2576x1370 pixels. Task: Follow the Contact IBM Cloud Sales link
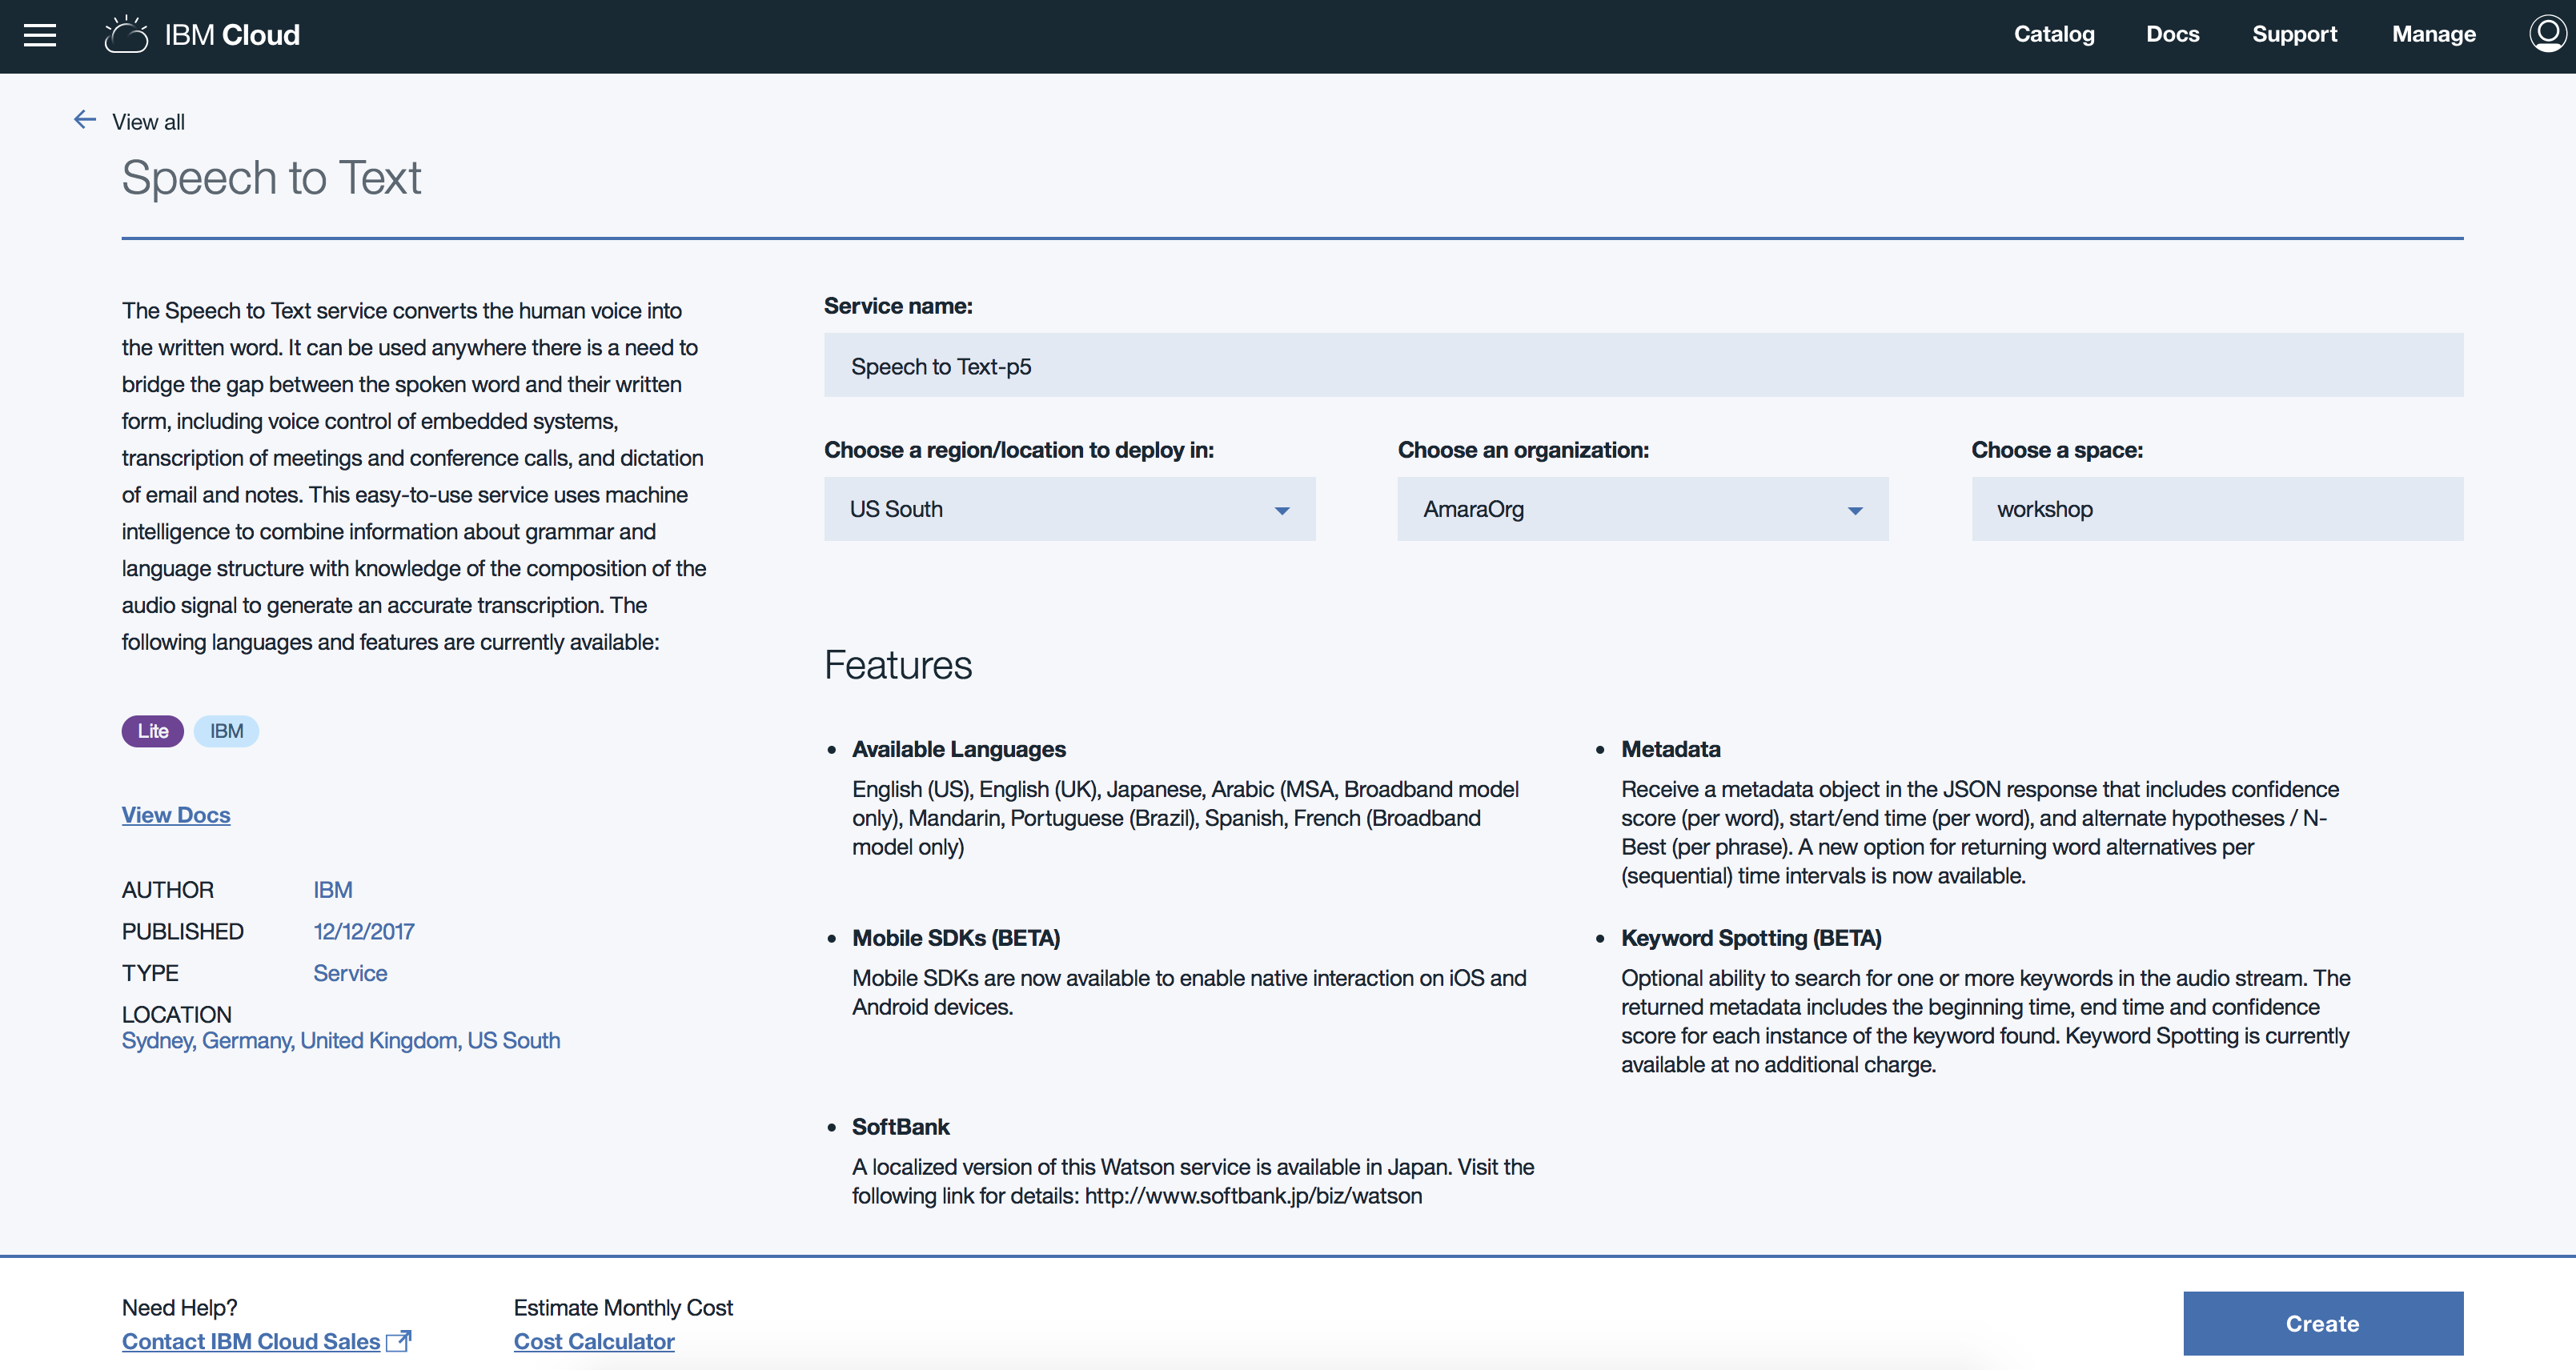tap(250, 1341)
